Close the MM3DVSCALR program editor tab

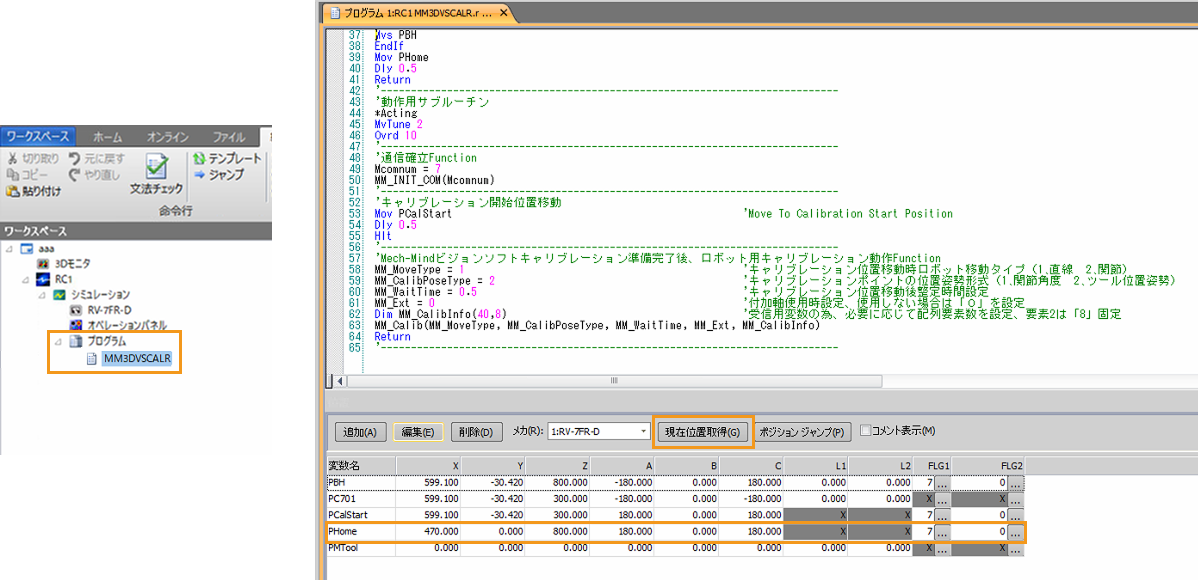(x=504, y=13)
